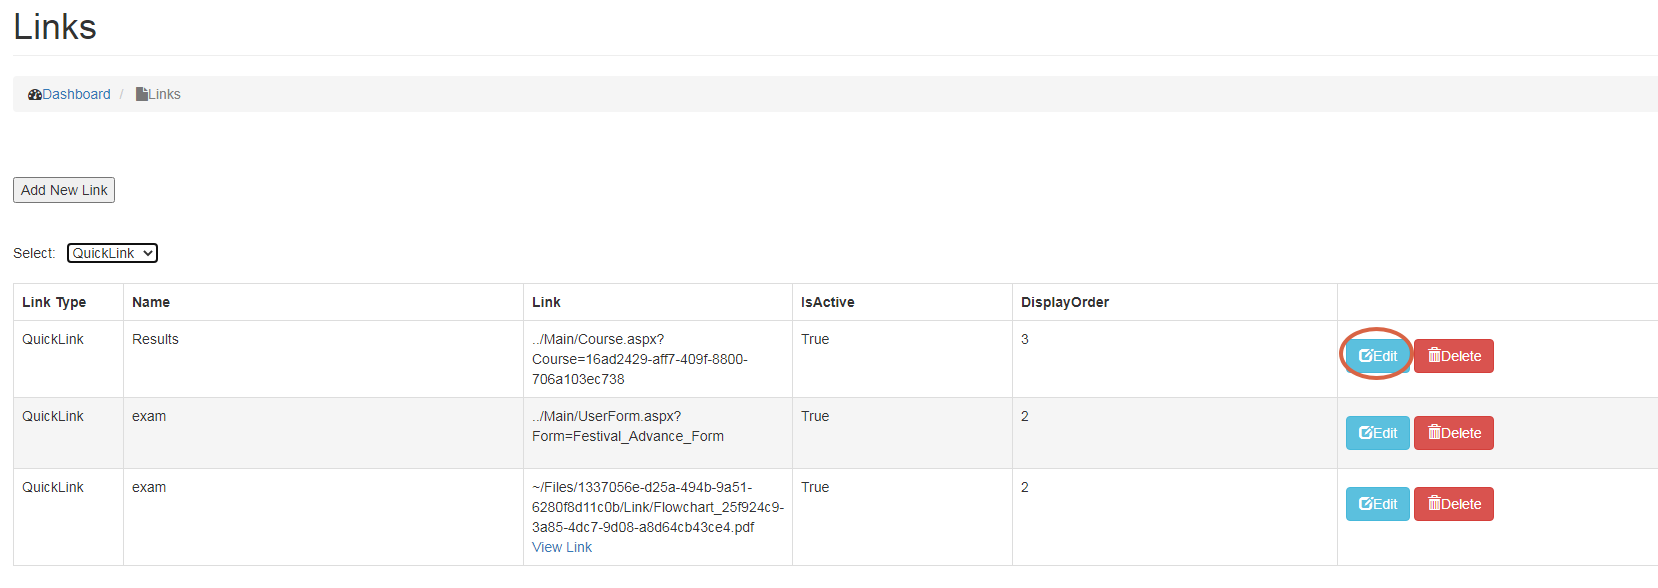This screenshot has width=1658, height=588.
Task: Click the Name column header
Action: click(x=151, y=302)
